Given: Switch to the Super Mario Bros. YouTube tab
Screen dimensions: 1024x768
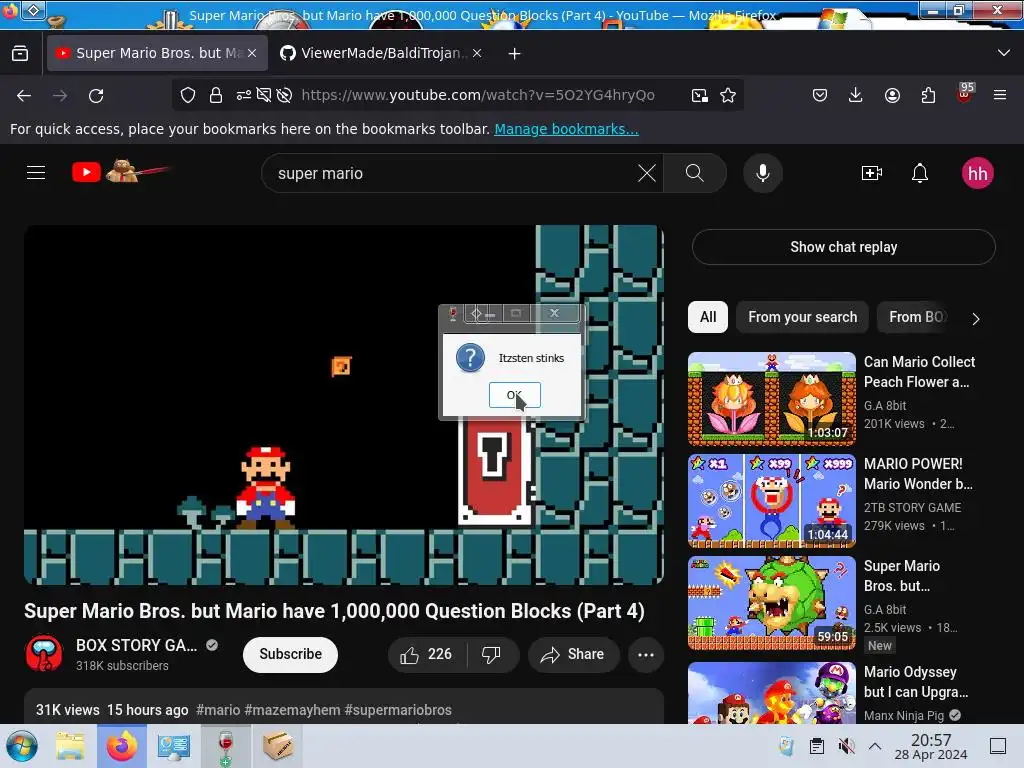Looking at the screenshot, I should tap(157, 53).
